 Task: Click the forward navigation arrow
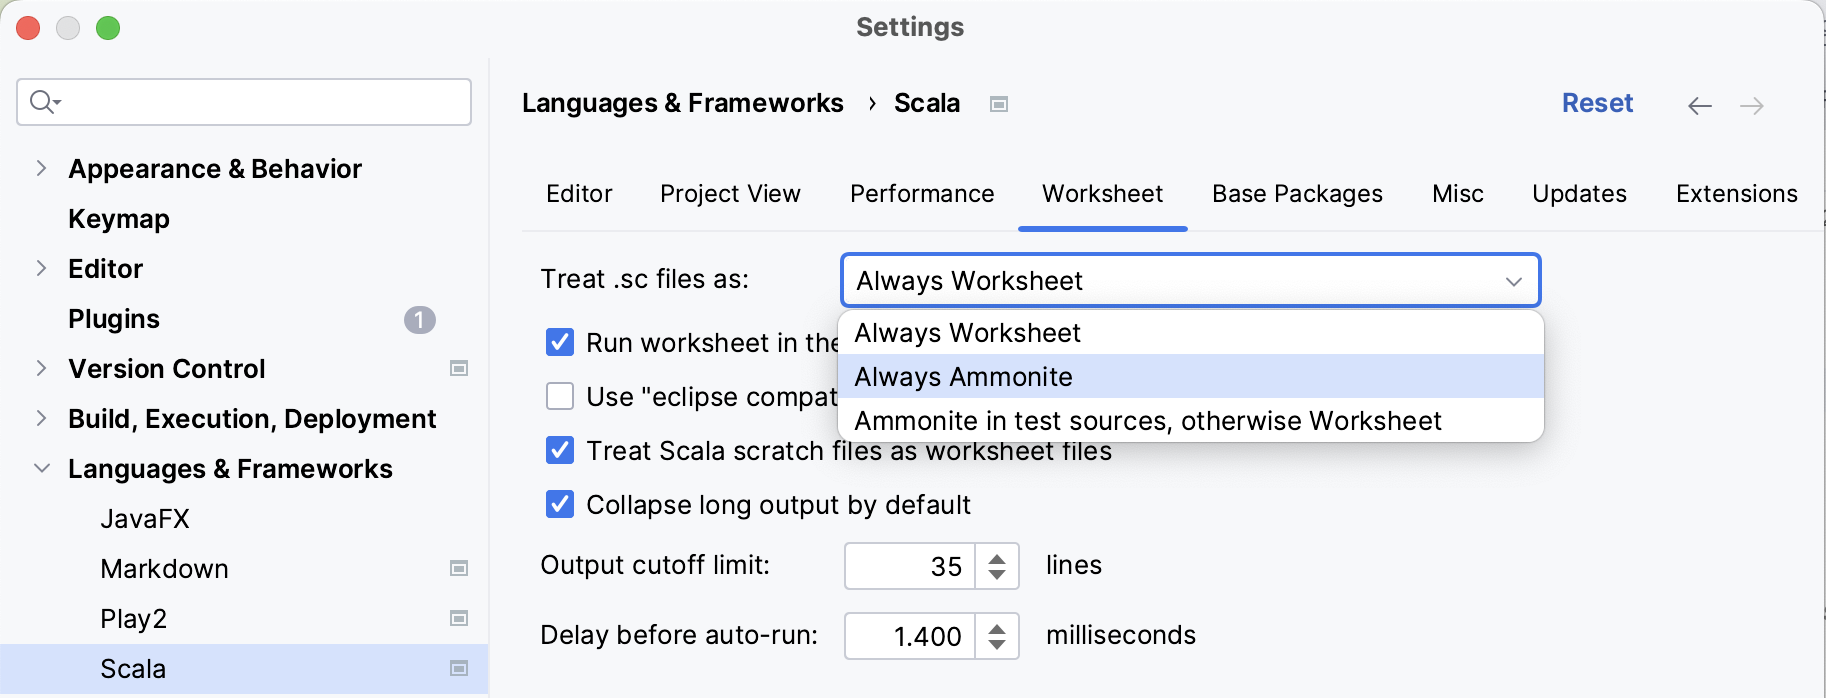click(x=1751, y=106)
